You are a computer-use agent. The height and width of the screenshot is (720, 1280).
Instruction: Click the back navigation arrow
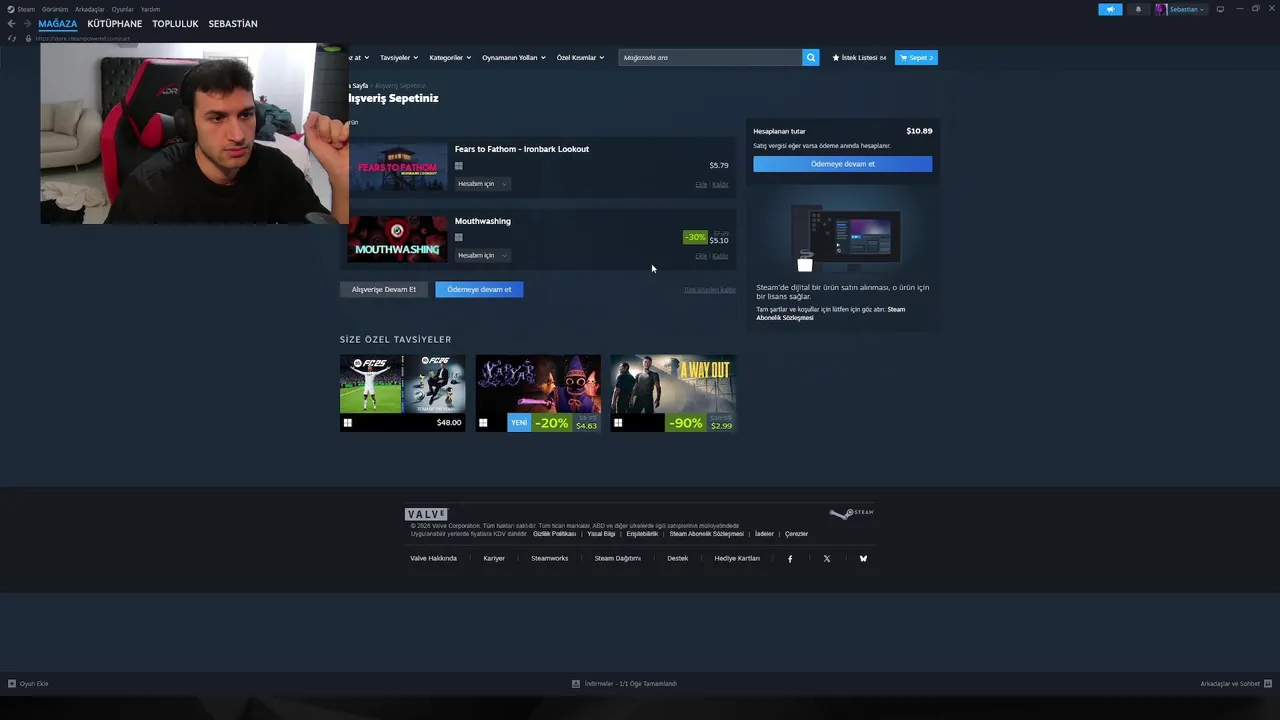tap(11, 24)
